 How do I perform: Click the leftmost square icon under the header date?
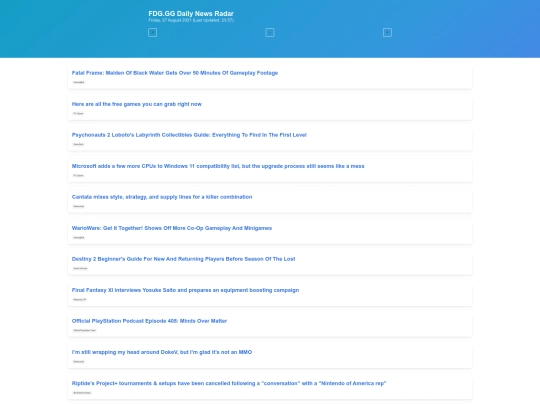(153, 33)
